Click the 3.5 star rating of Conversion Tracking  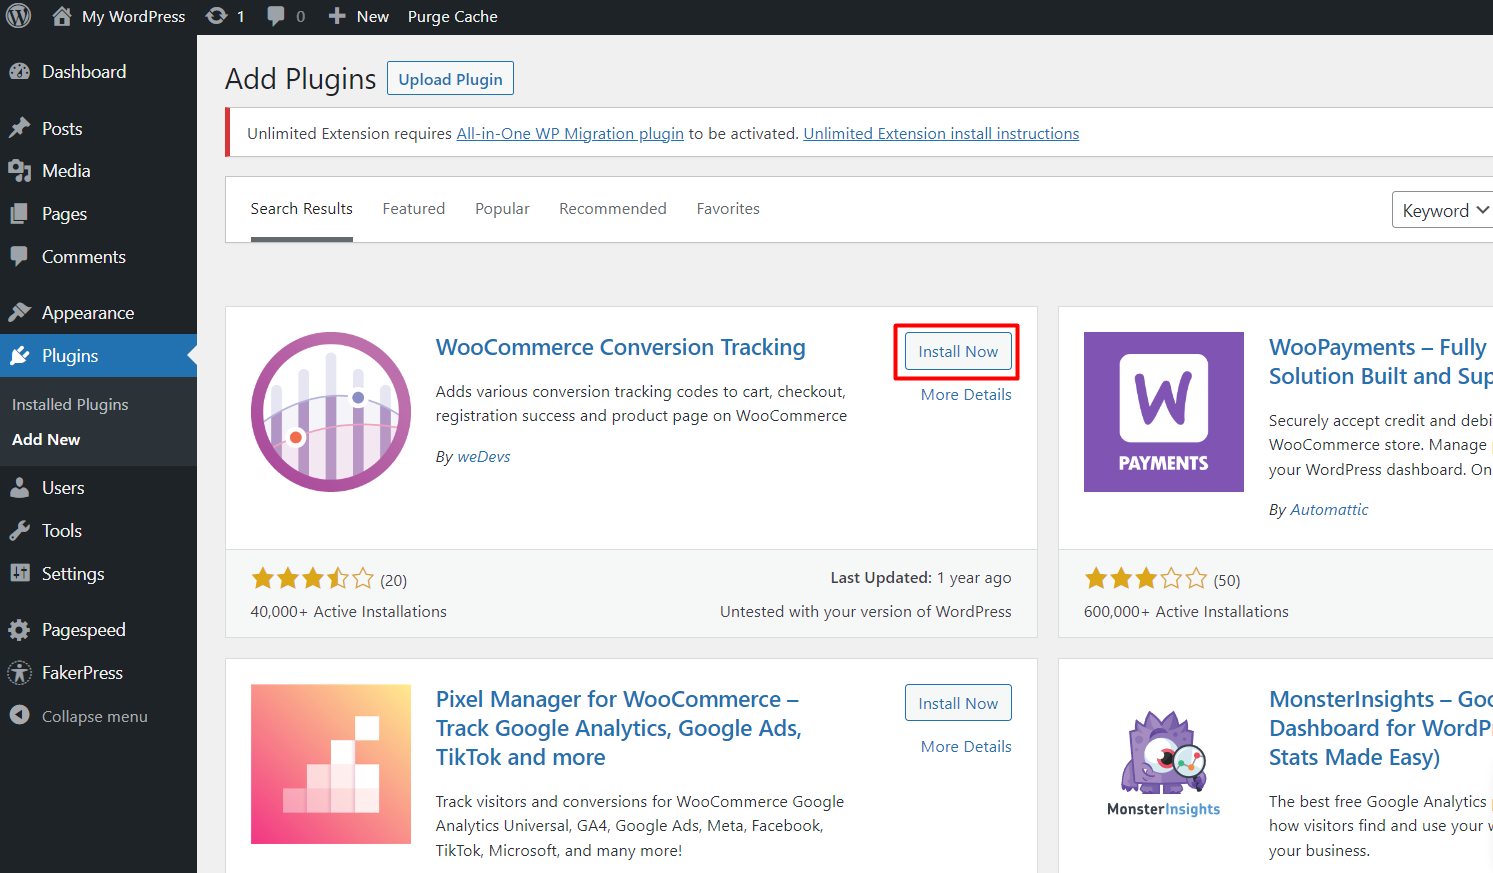click(x=312, y=579)
